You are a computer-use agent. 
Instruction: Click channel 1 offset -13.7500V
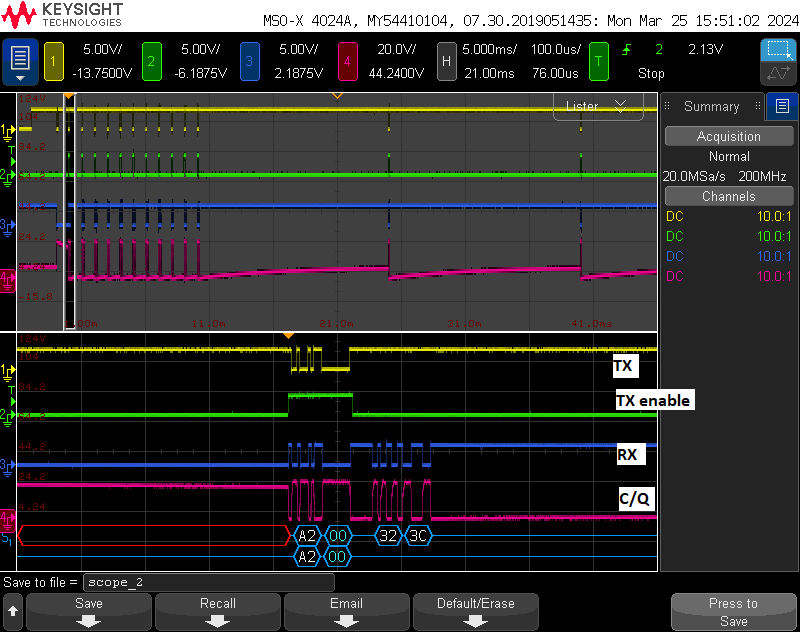(102, 73)
